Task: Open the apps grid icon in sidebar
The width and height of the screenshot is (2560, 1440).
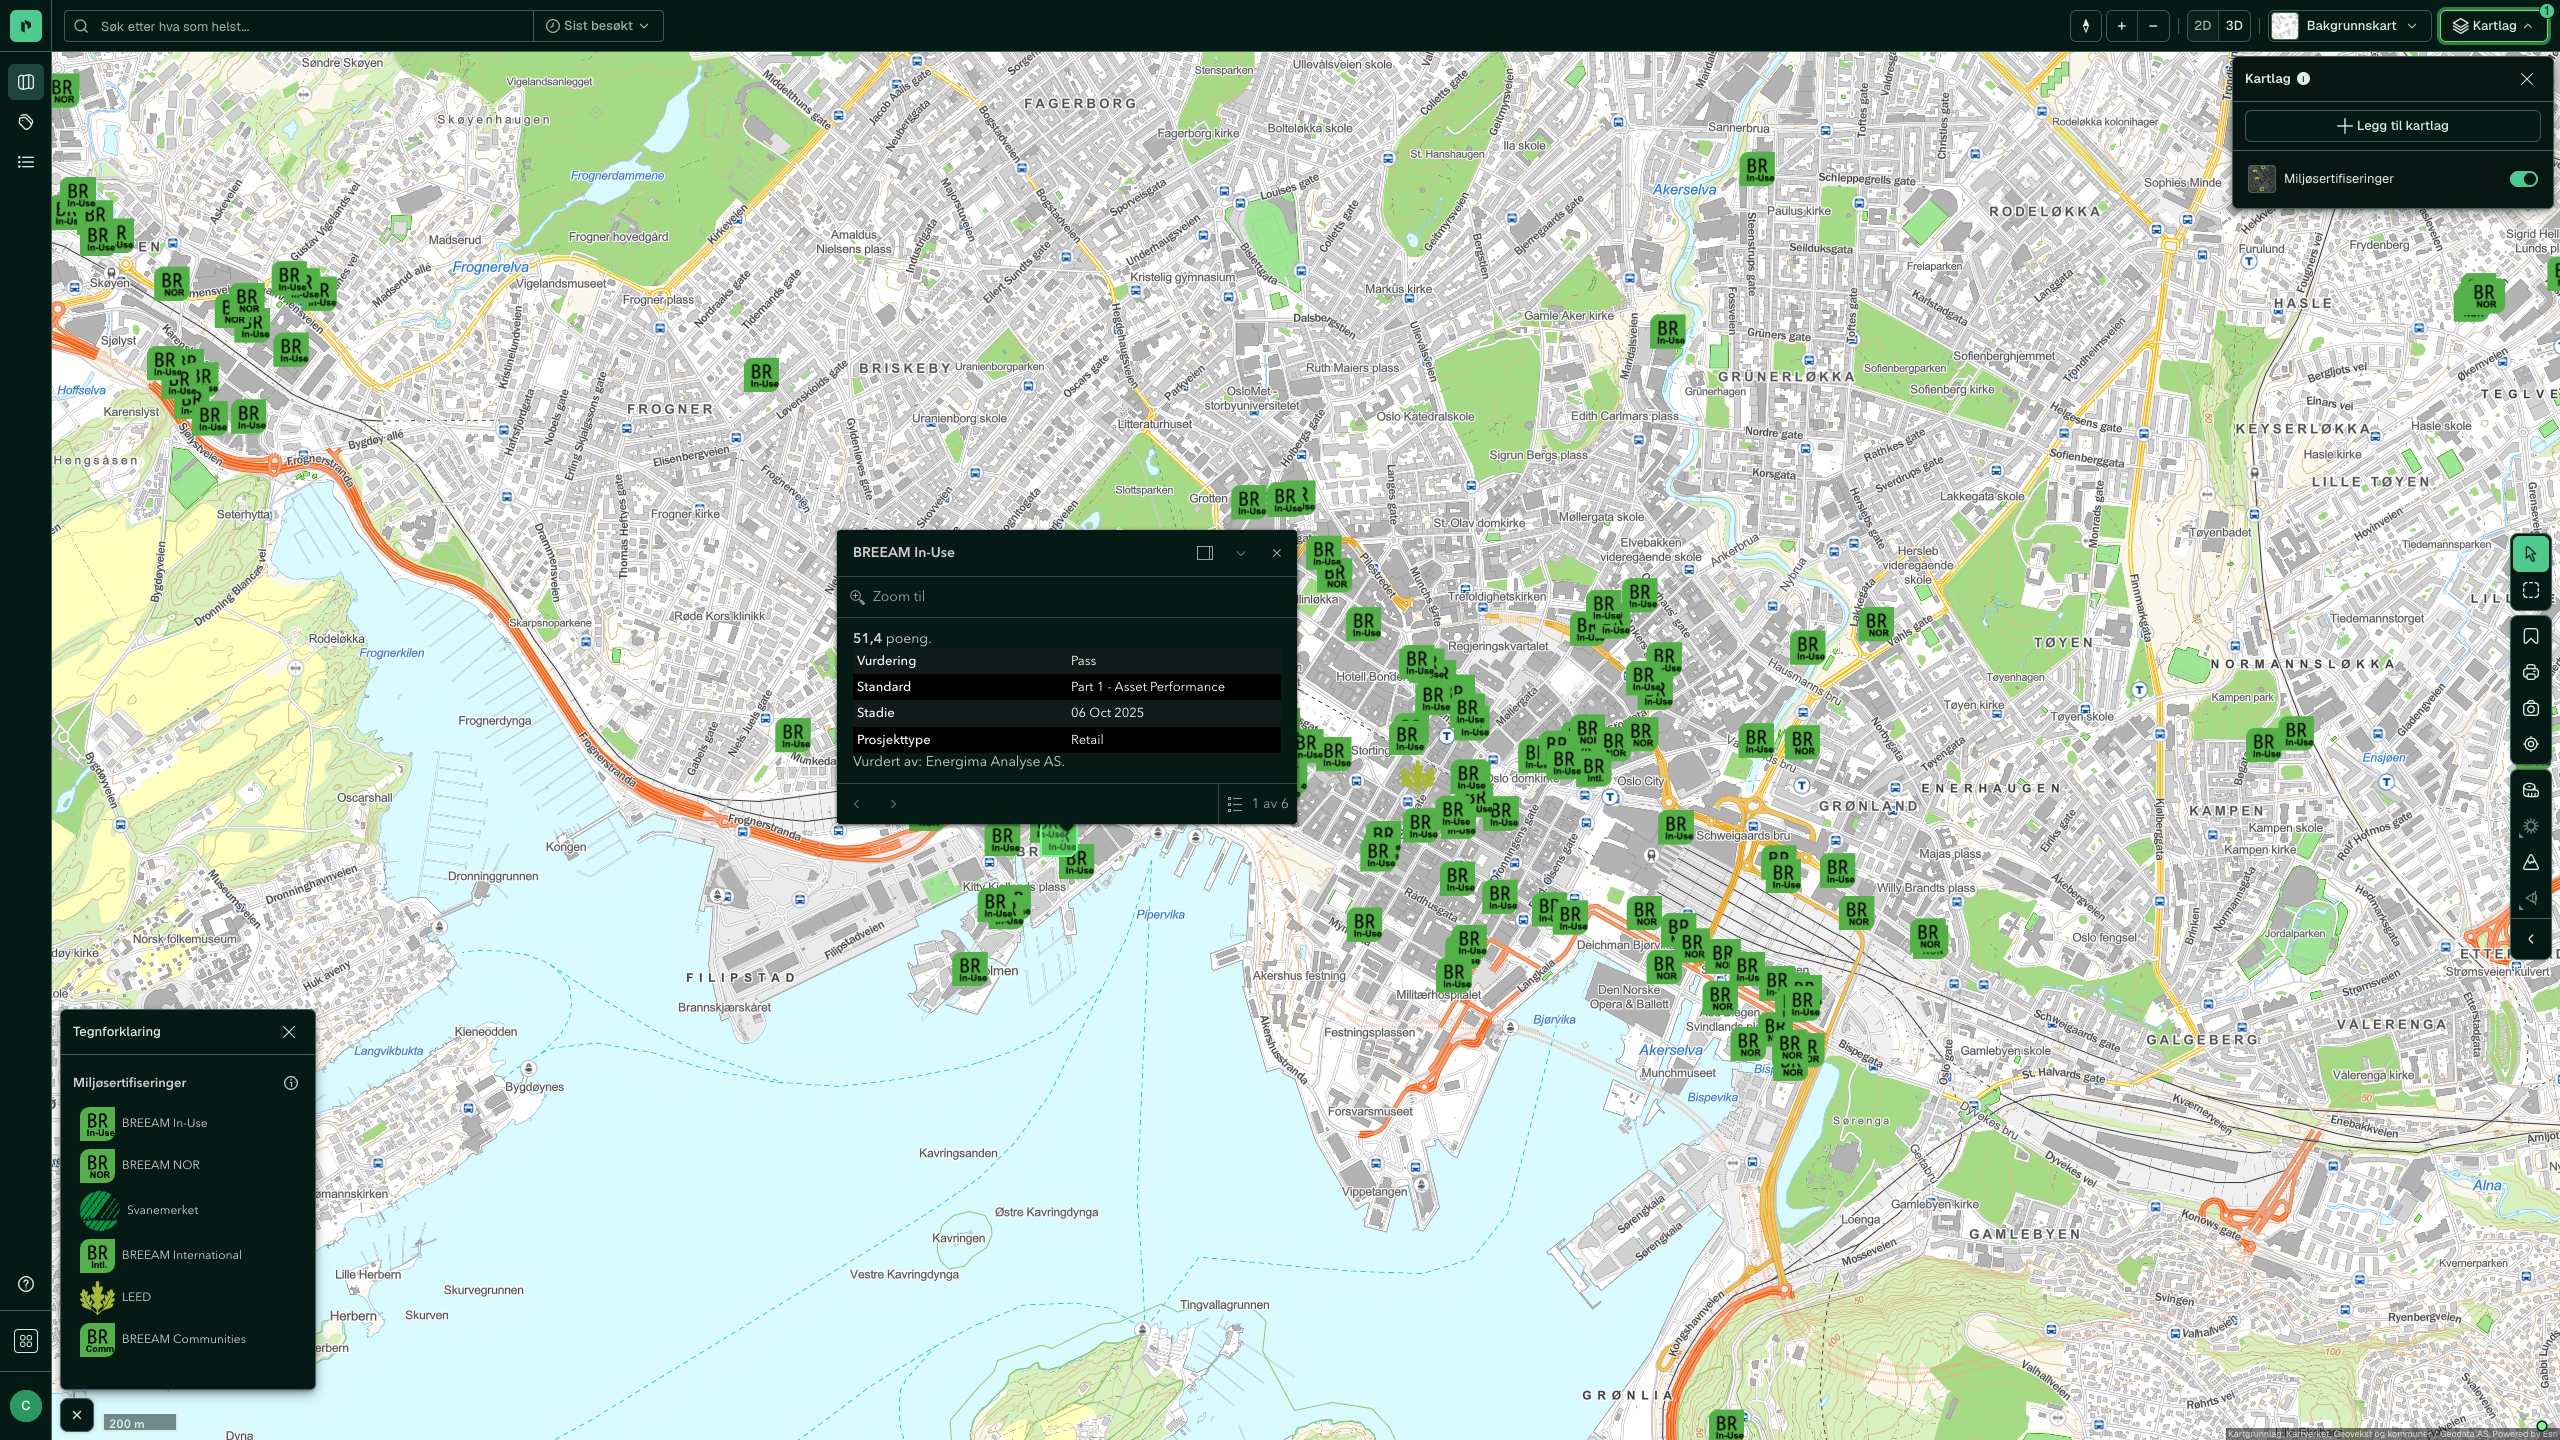Action: click(x=26, y=1341)
